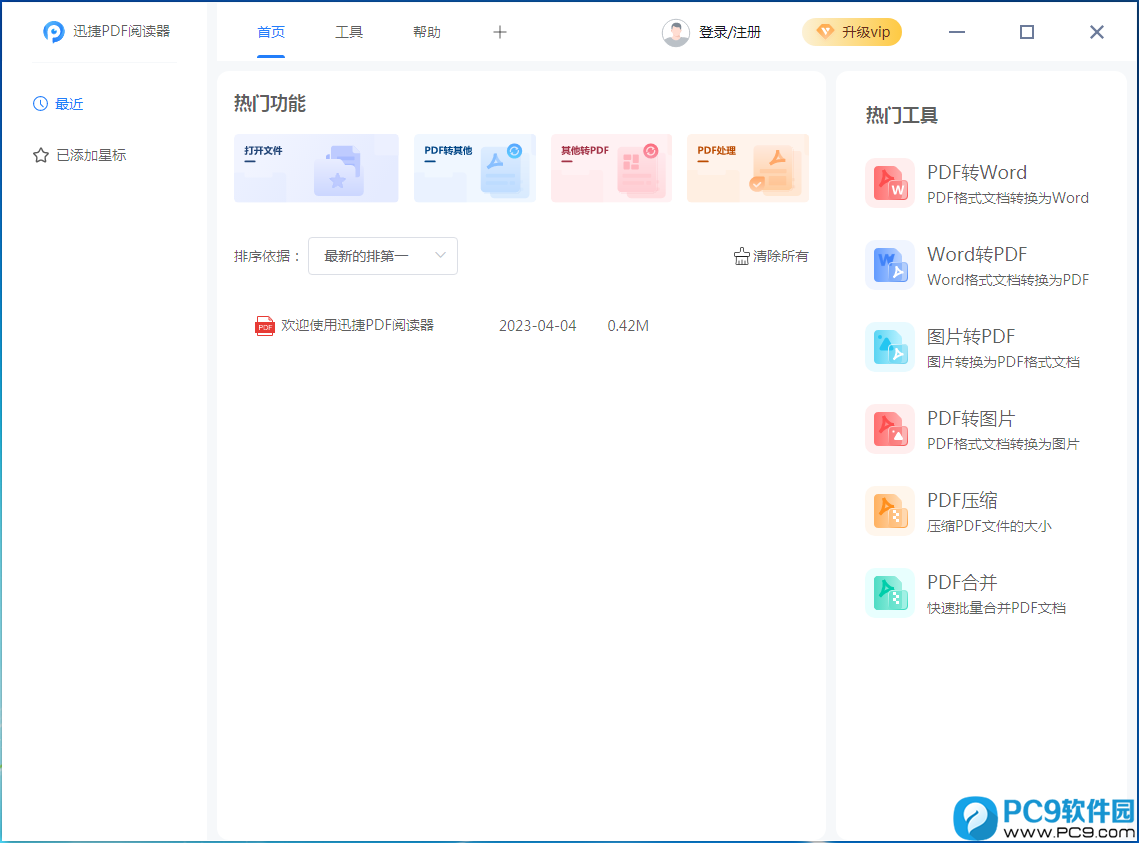
Task: Click the broom icon beside 清除所有
Action: coord(741,256)
